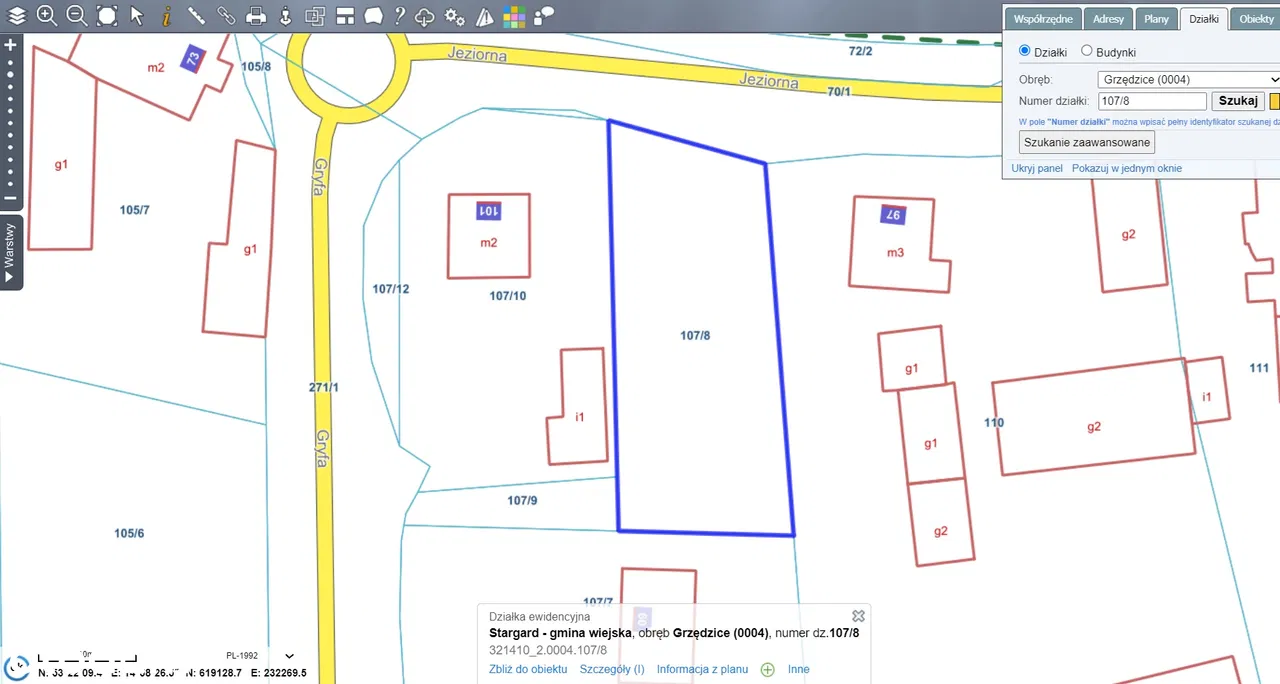The width and height of the screenshot is (1280, 684).
Task: Click the Szukaj button
Action: 1238,101
